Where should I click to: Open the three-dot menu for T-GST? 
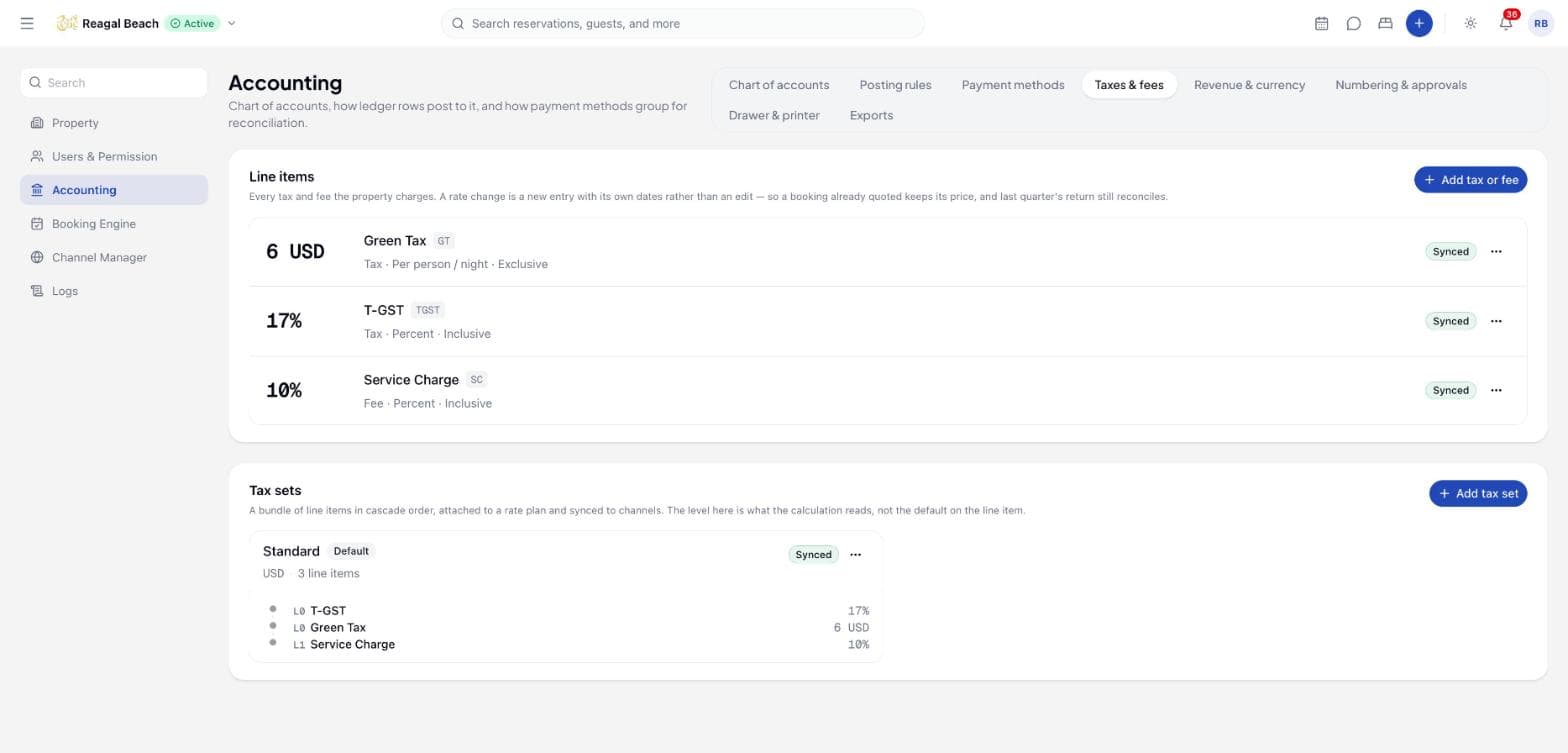point(1496,321)
